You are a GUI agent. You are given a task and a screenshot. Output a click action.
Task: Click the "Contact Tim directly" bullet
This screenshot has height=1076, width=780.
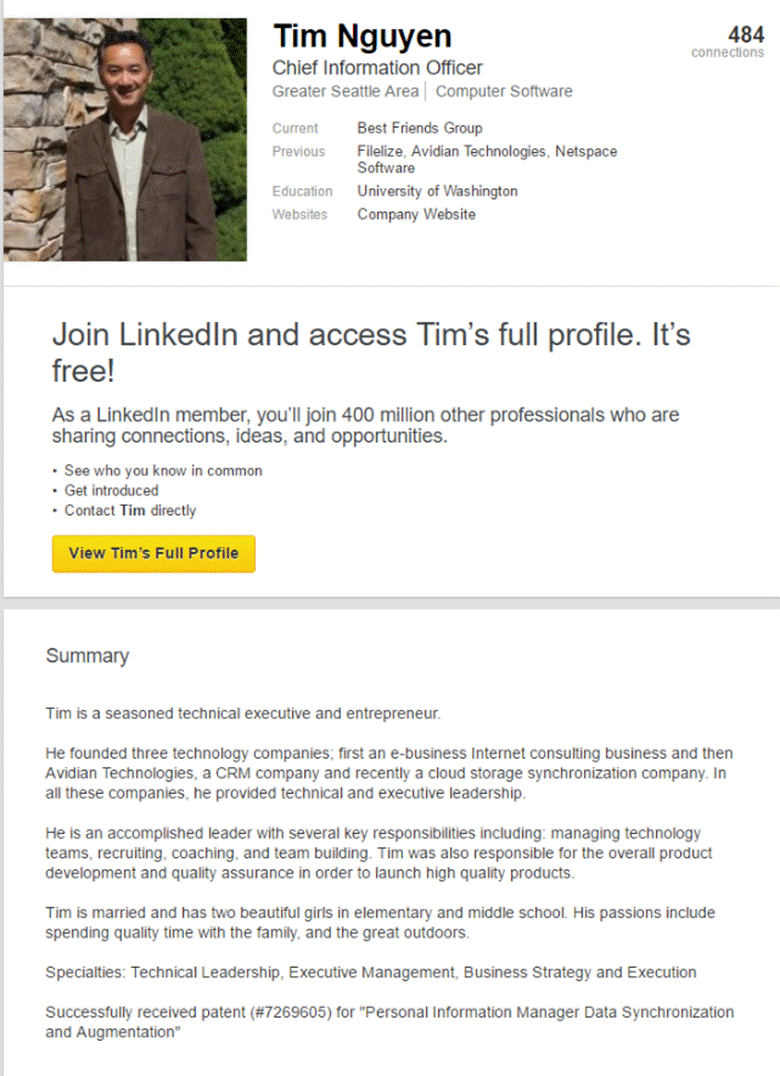coord(130,510)
